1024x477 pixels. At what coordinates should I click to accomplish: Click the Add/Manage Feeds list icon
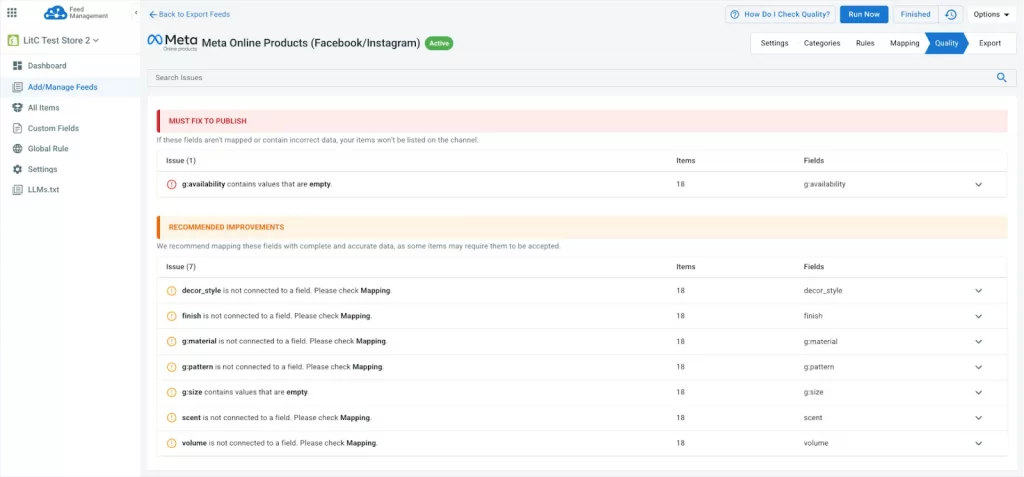coord(18,87)
